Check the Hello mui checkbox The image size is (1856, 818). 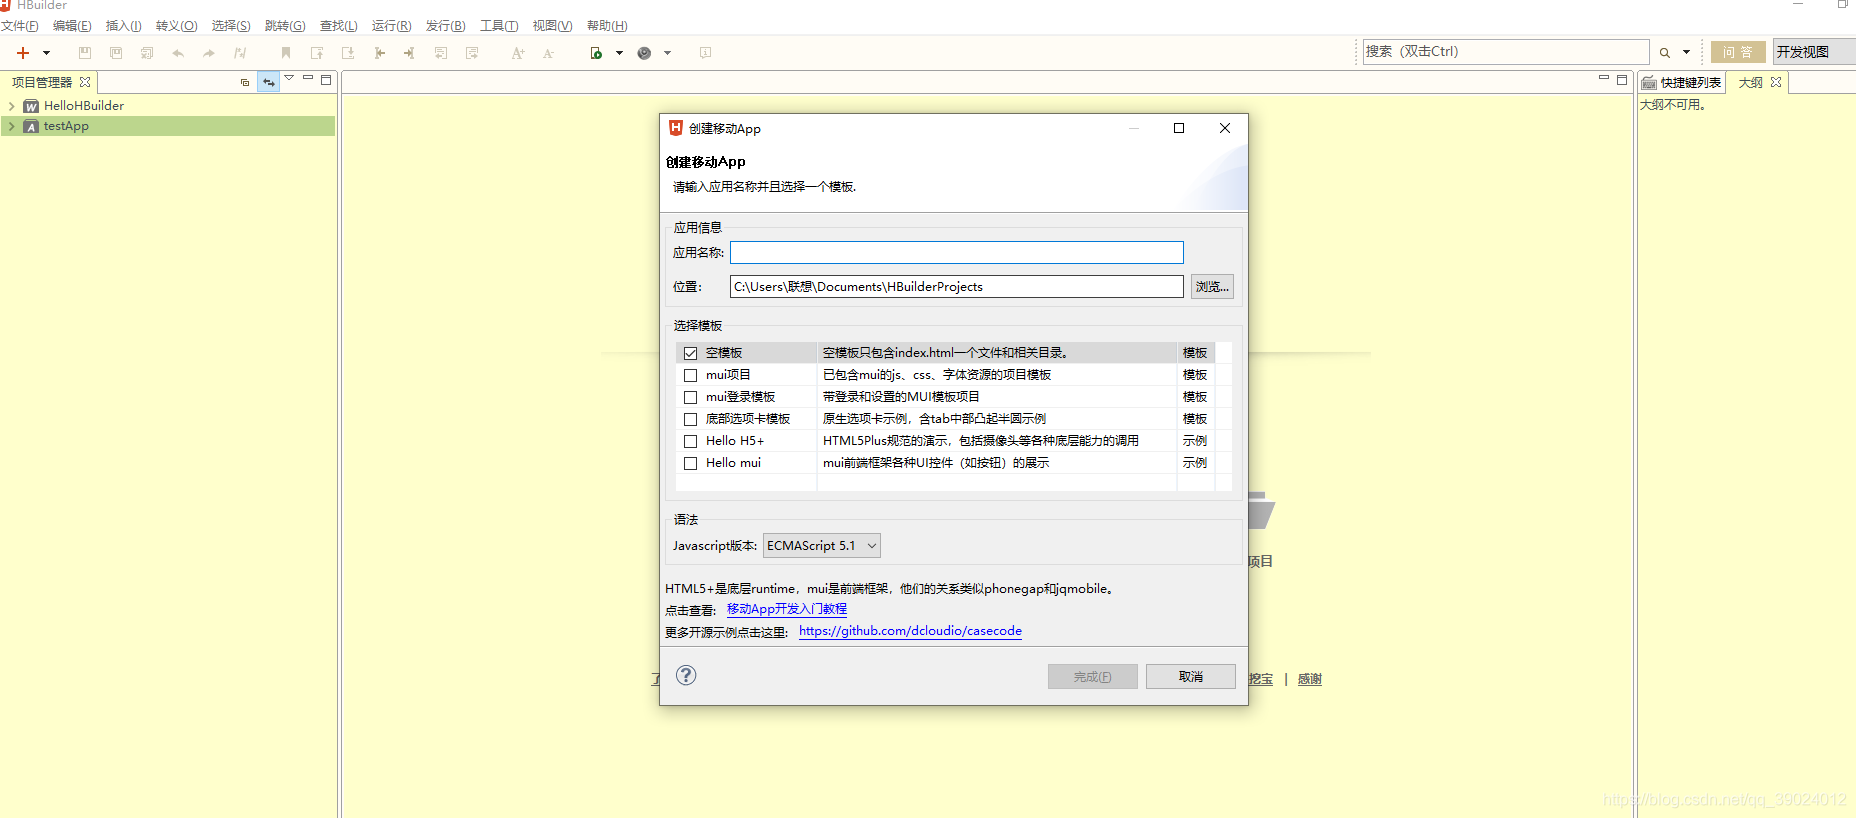[x=690, y=463]
